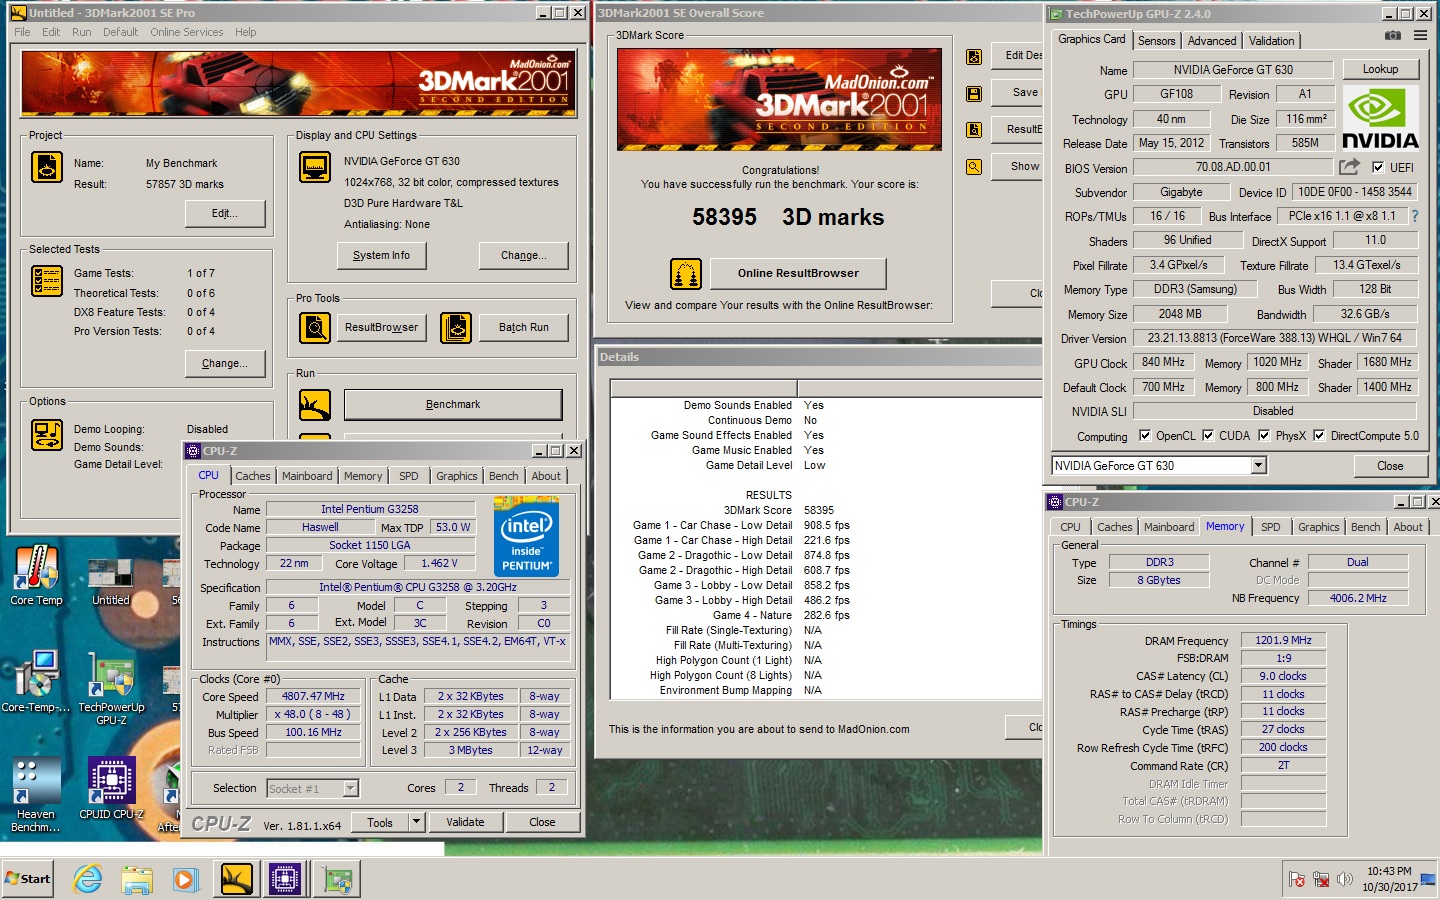The image size is (1440, 900).
Task: Open Core Temp desktop icon
Action: (36, 575)
